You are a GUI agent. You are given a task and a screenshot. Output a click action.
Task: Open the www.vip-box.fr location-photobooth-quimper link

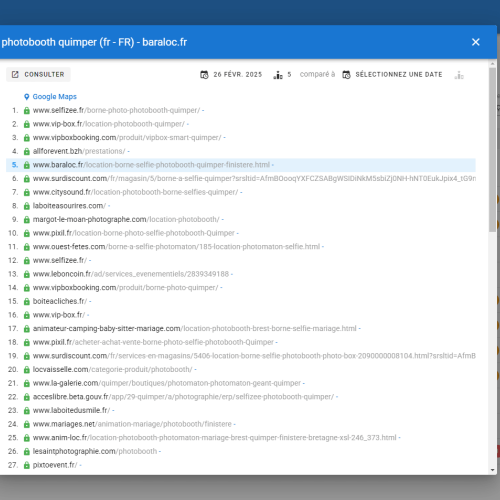tap(109, 124)
